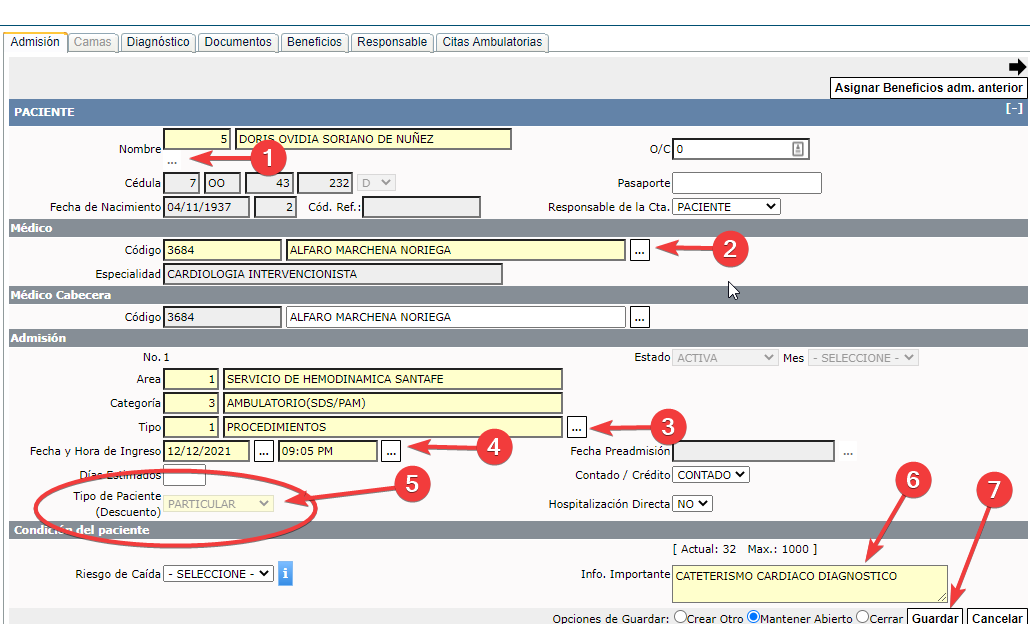Click Médico name field ALFARO MARCHENA NORIEGA
The image size is (1030, 624).
point(456,250)
